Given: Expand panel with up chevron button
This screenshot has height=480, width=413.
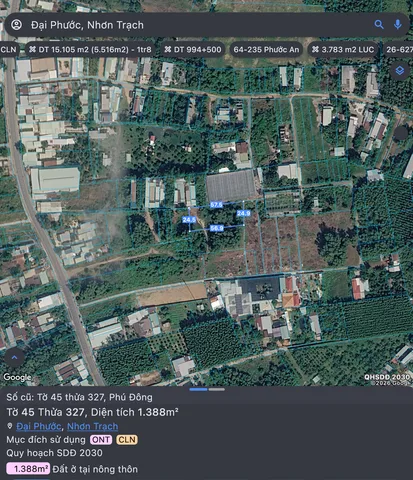Looking at the screenshot, I should point(14,358).
